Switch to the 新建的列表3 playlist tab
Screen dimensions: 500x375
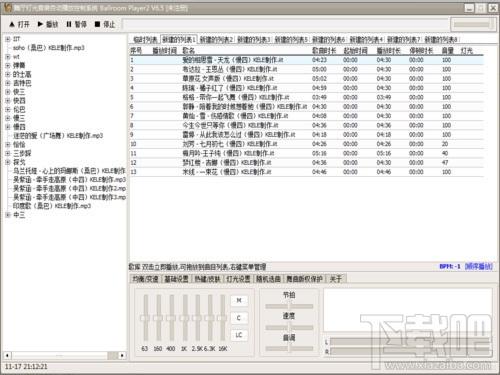pyautogui.click(x=253, y=40)
